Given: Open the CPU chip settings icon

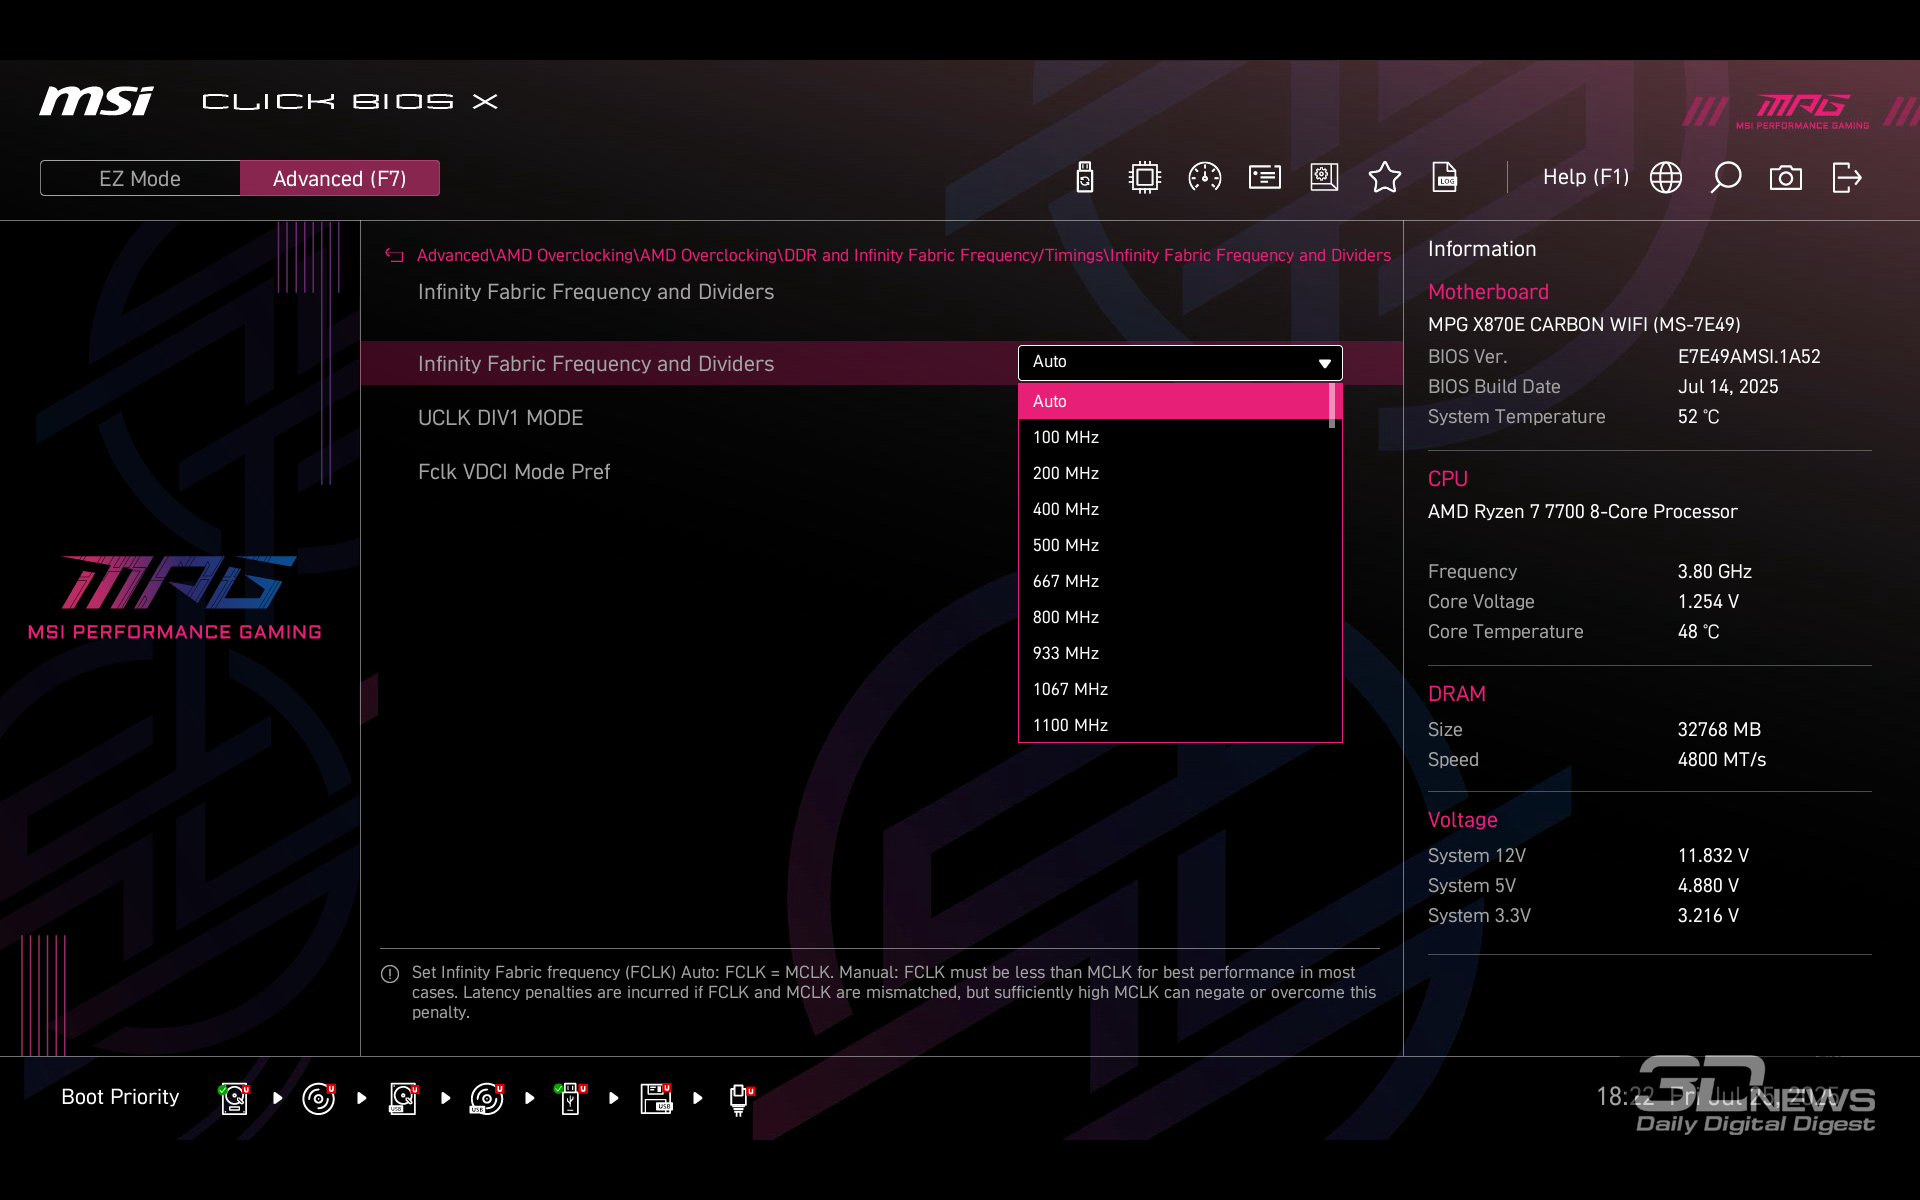Looking at the screenshot, I should coord(1144,178).
